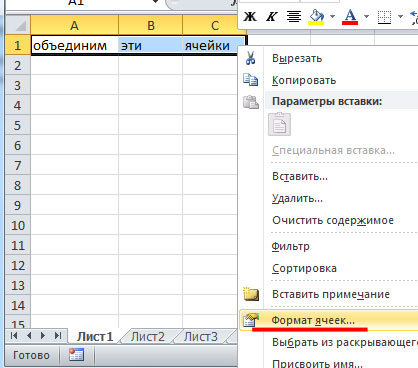Viewport: 418px width, 368px height.
Task: Select row 10 header
Action: click(18, 225)
